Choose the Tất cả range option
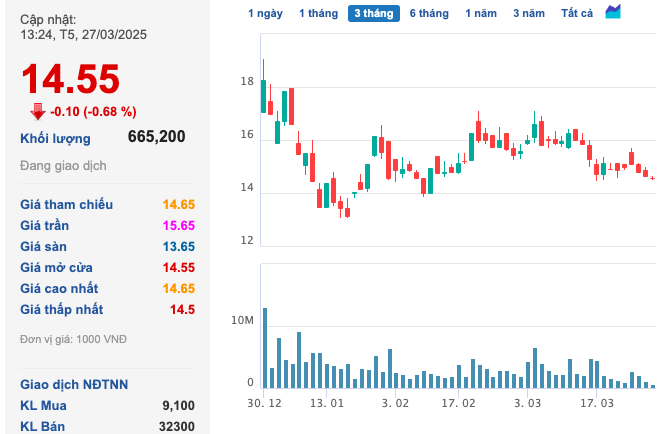Image resolution: width=661 pixels, height=434 pixels. click(x=577, y=13)
